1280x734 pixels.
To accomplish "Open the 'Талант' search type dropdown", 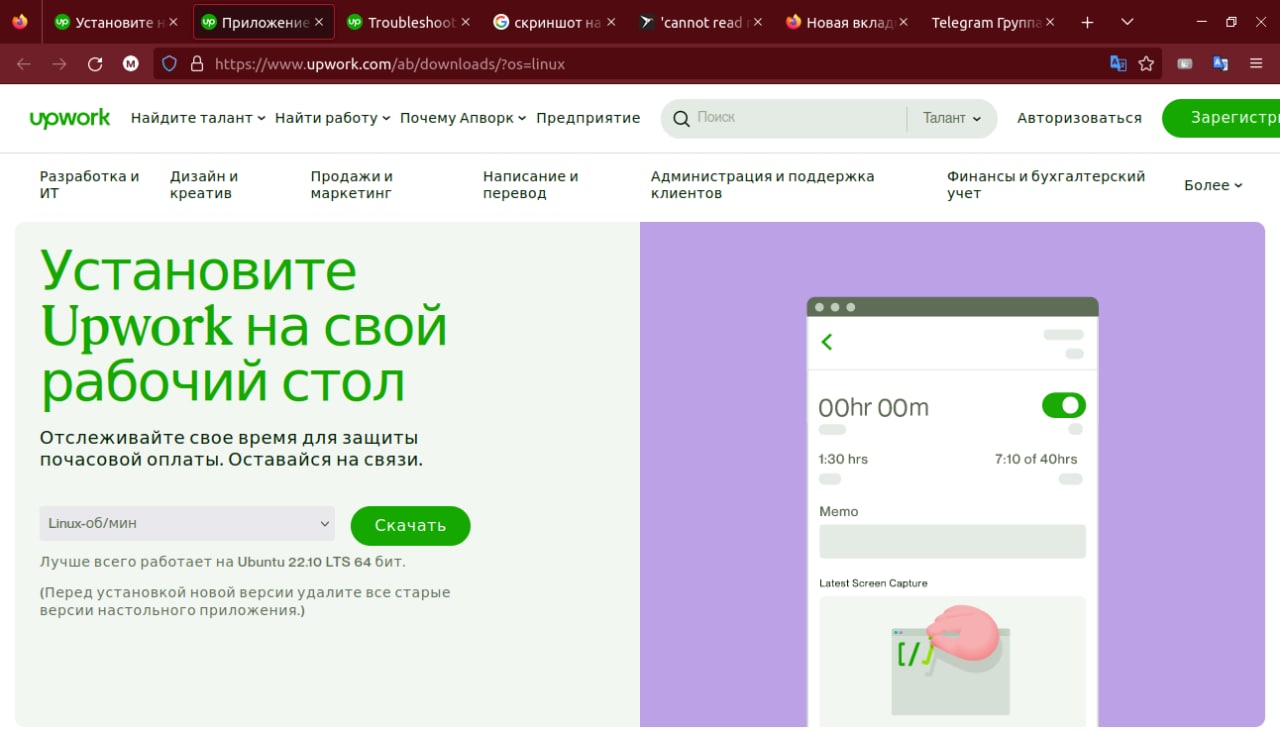I will [x=952, y=118].
